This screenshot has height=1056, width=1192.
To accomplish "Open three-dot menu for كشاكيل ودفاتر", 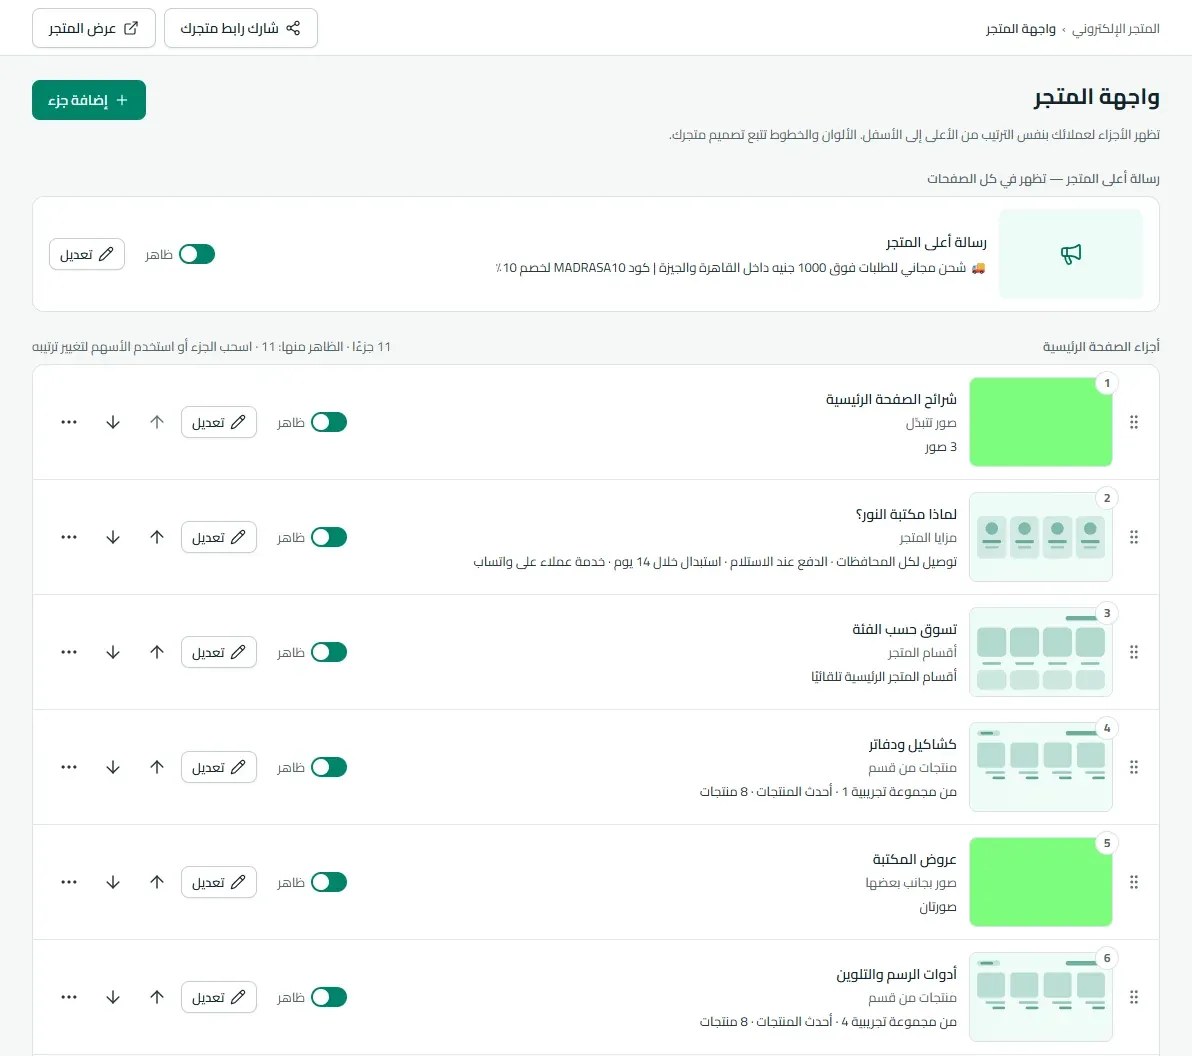I will (x=68, y=767).
